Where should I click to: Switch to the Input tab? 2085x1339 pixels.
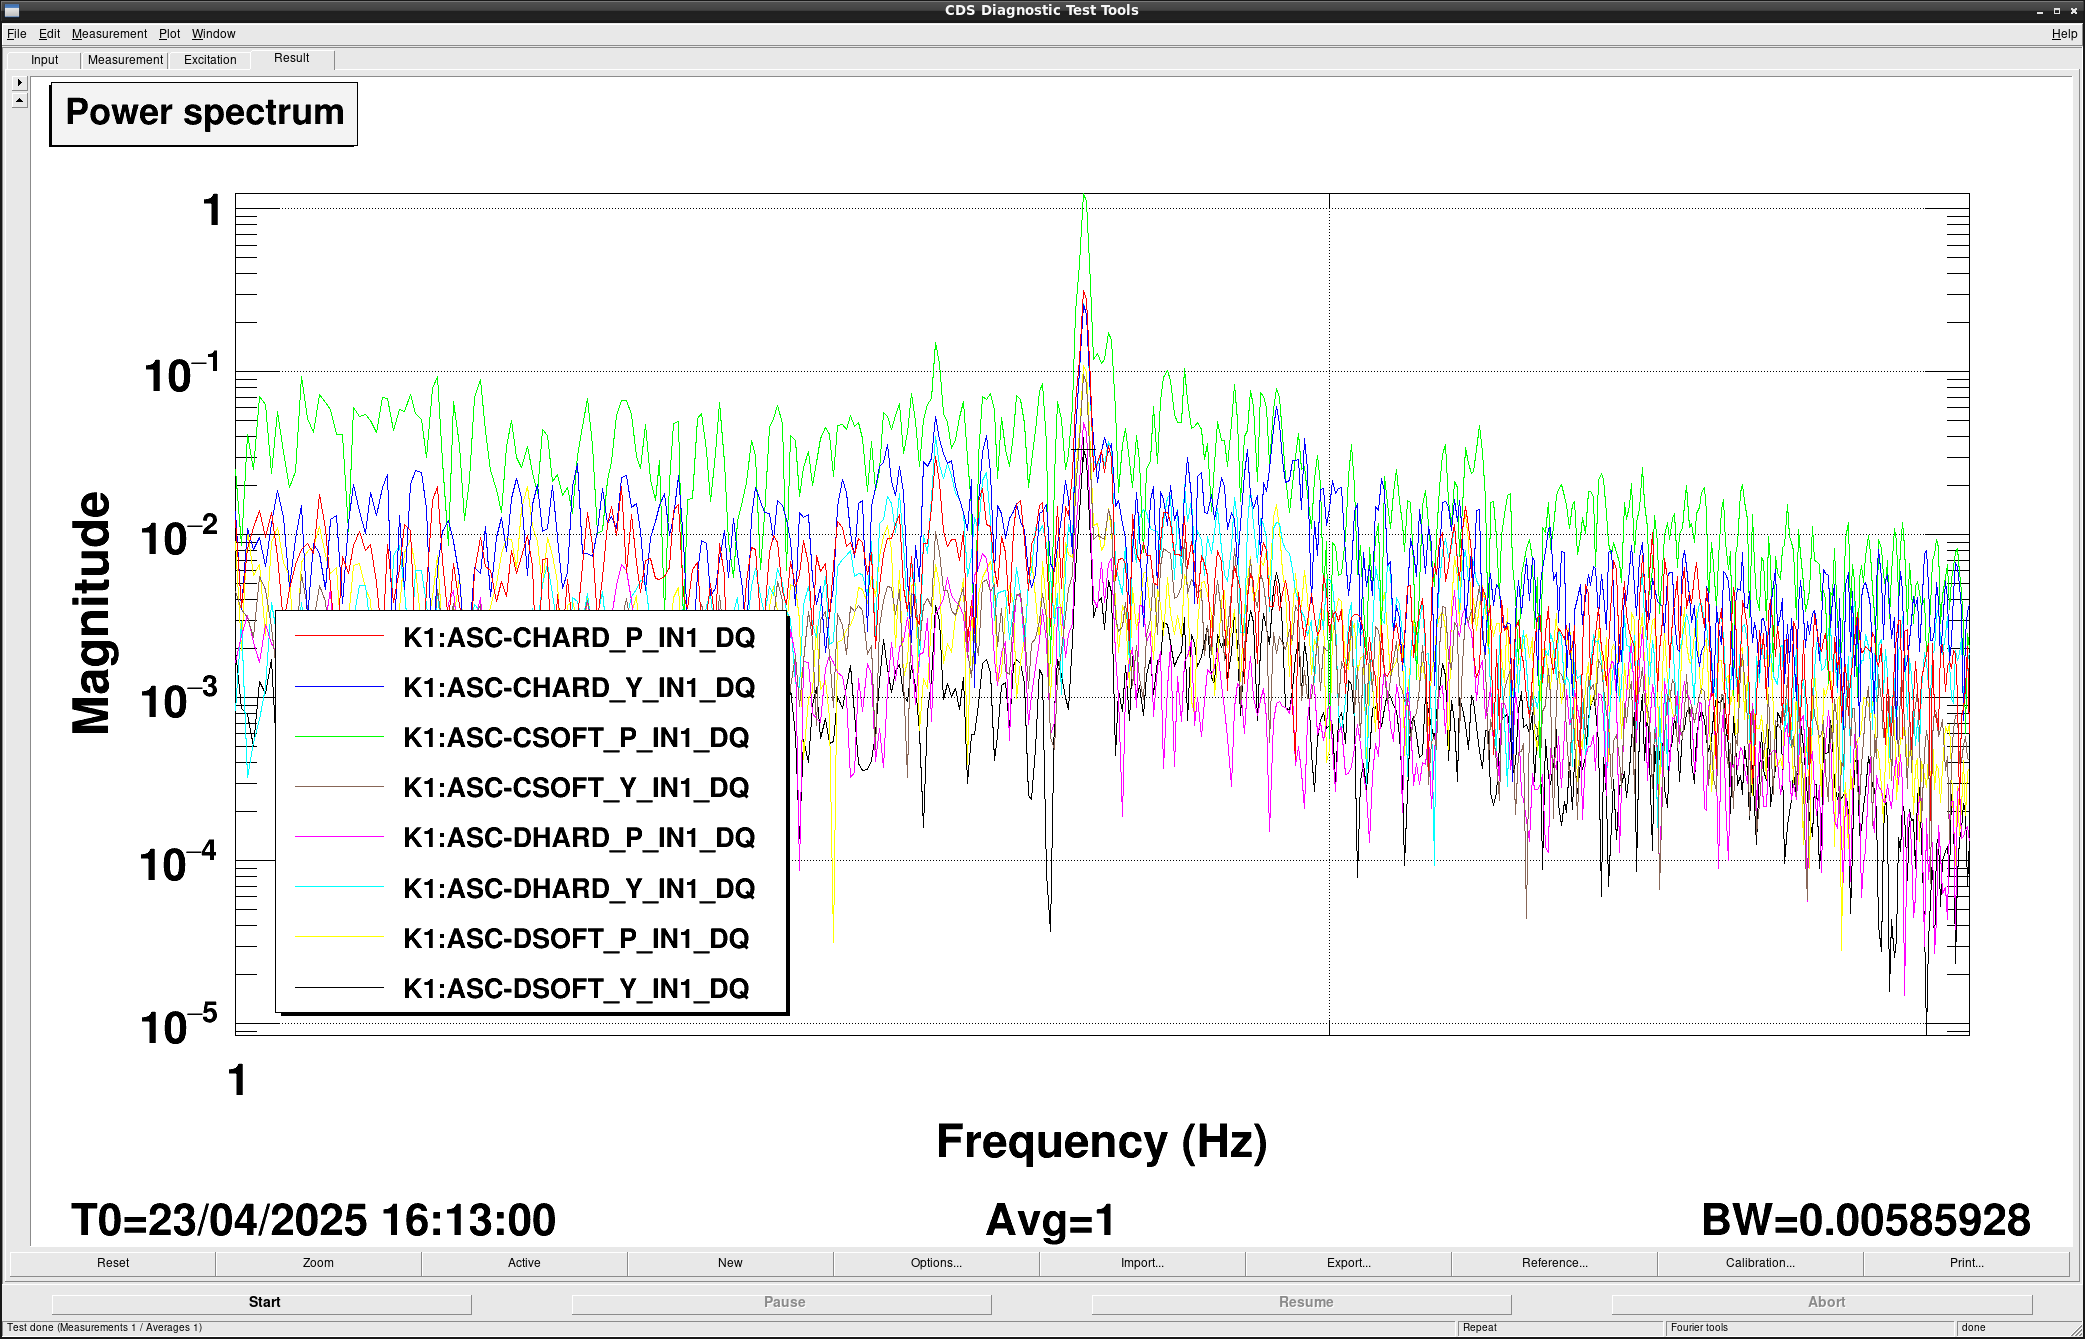tap(45, 60)
